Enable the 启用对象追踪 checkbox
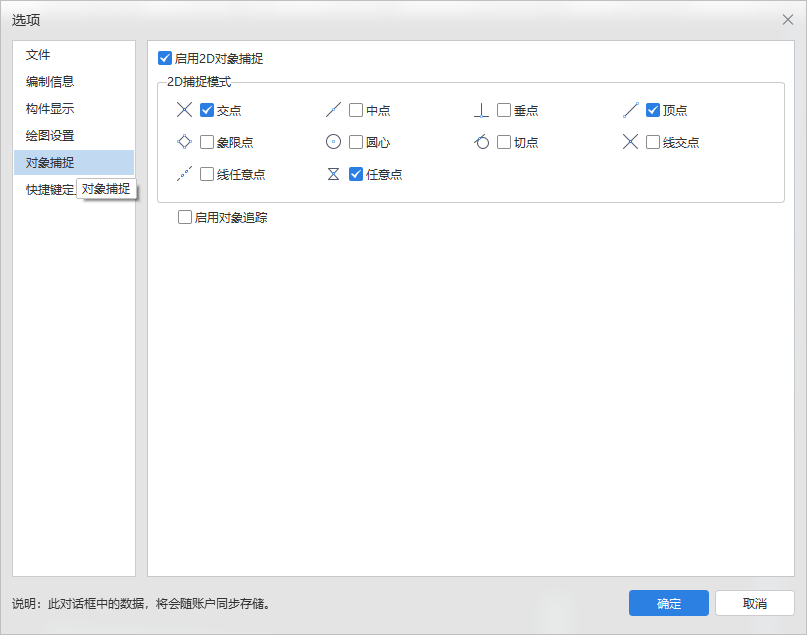Screen dimensions: 807x635 click(x=185, y=217)
